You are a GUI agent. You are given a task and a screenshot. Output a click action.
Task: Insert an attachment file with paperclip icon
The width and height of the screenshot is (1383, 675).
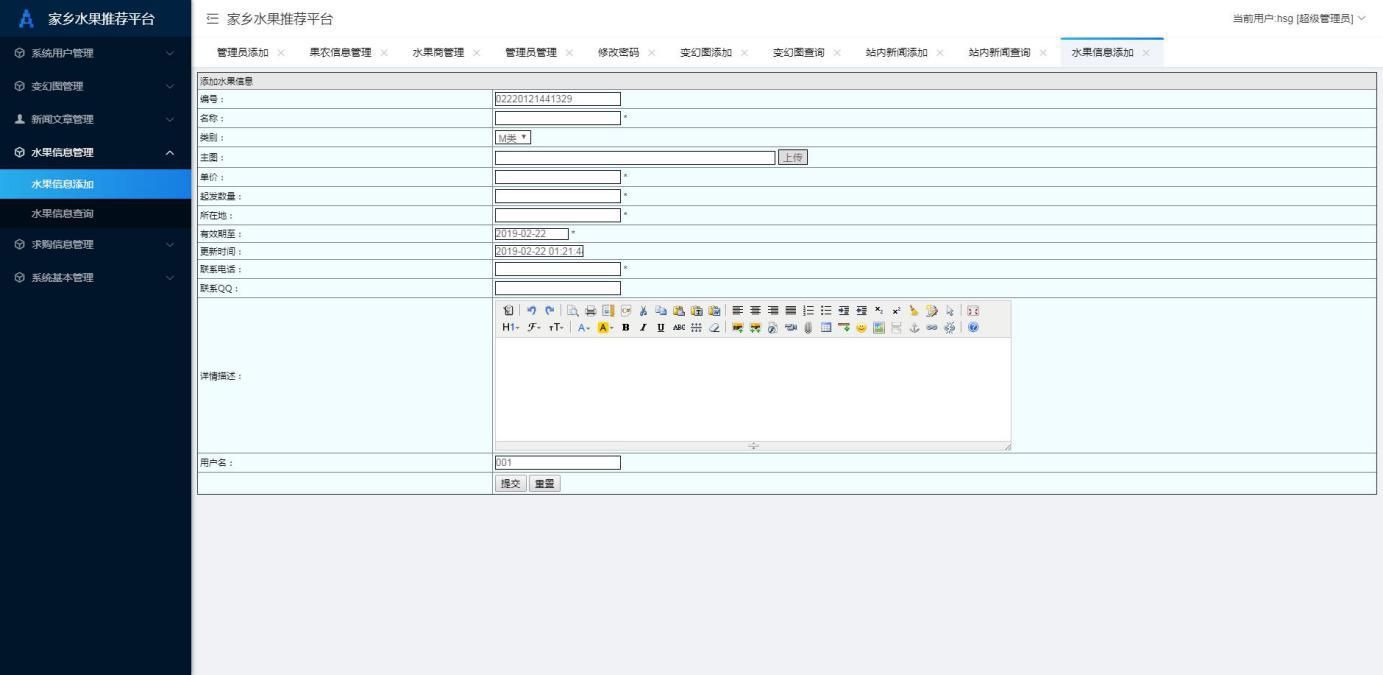(808, 327)
